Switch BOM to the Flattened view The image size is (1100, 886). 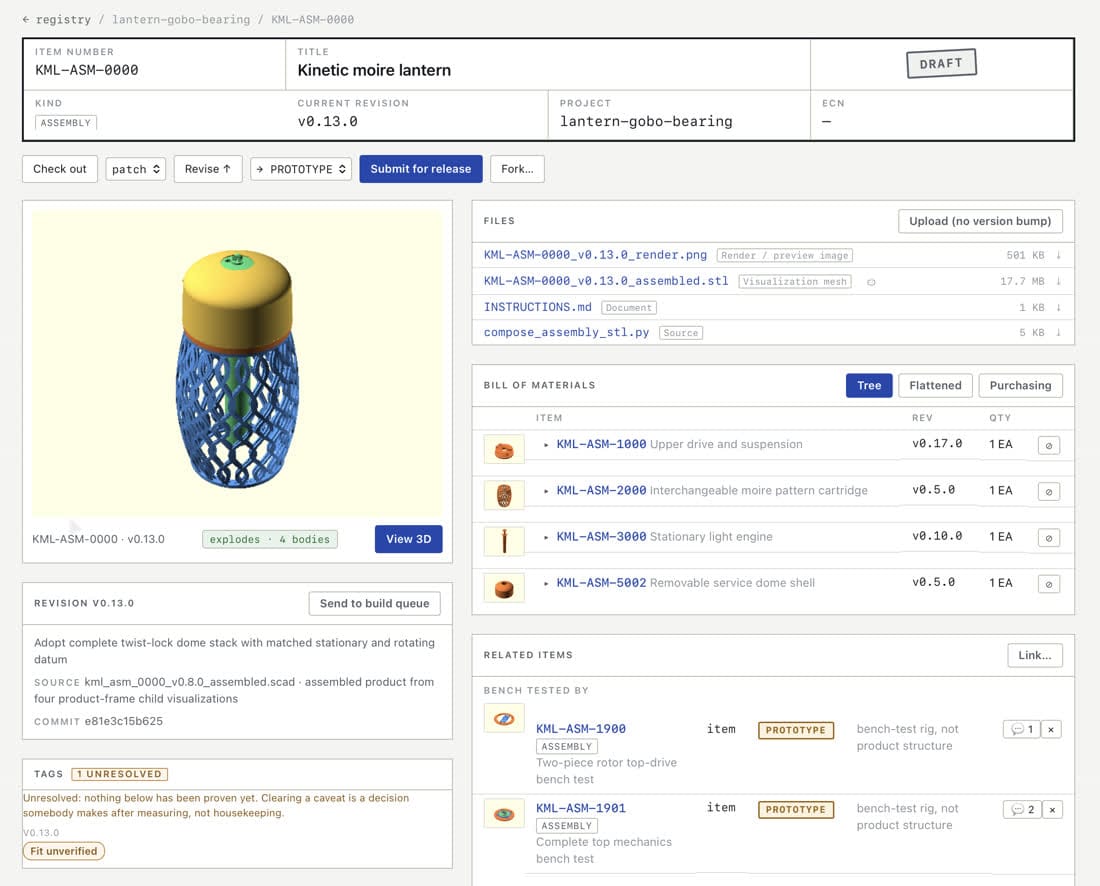pyautogui.click(x=935, y=385)
